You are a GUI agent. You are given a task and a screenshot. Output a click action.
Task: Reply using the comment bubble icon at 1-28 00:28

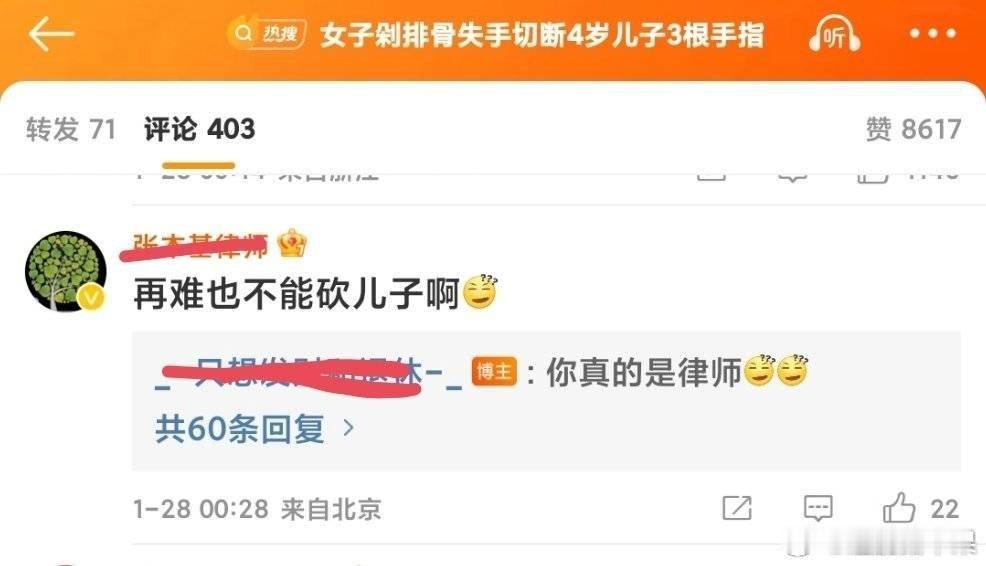818,508
